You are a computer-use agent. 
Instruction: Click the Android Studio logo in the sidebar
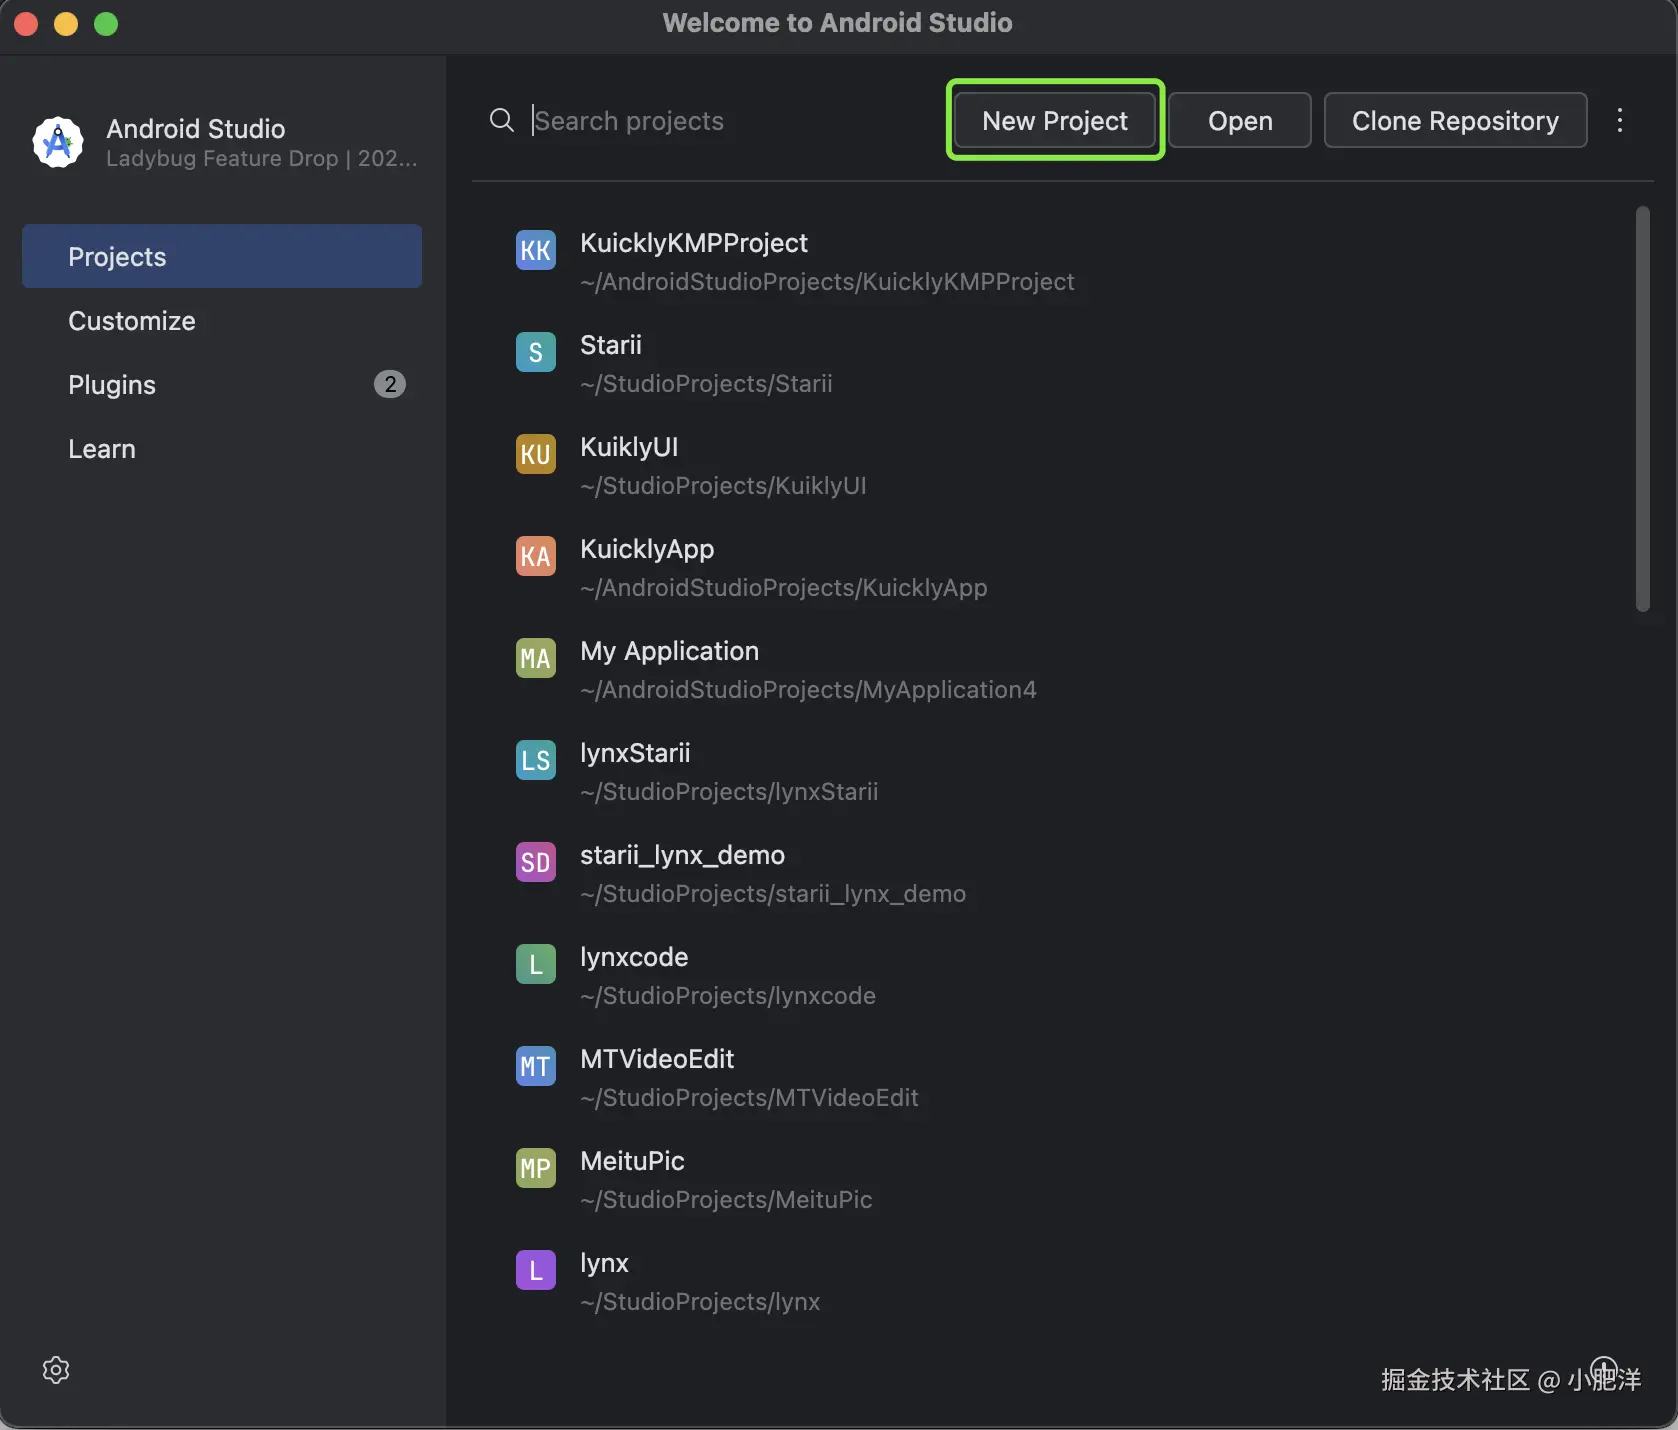(58, 143)
